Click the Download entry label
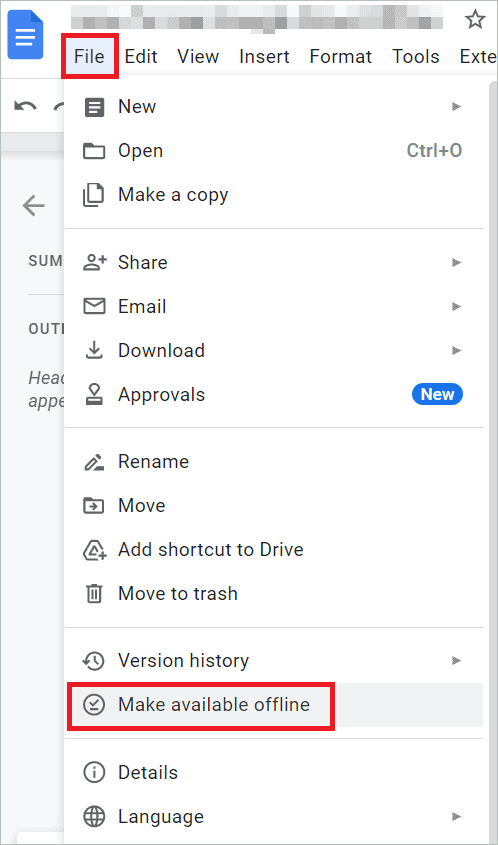This screenshot has width=498, height=845. click(161, 351)
